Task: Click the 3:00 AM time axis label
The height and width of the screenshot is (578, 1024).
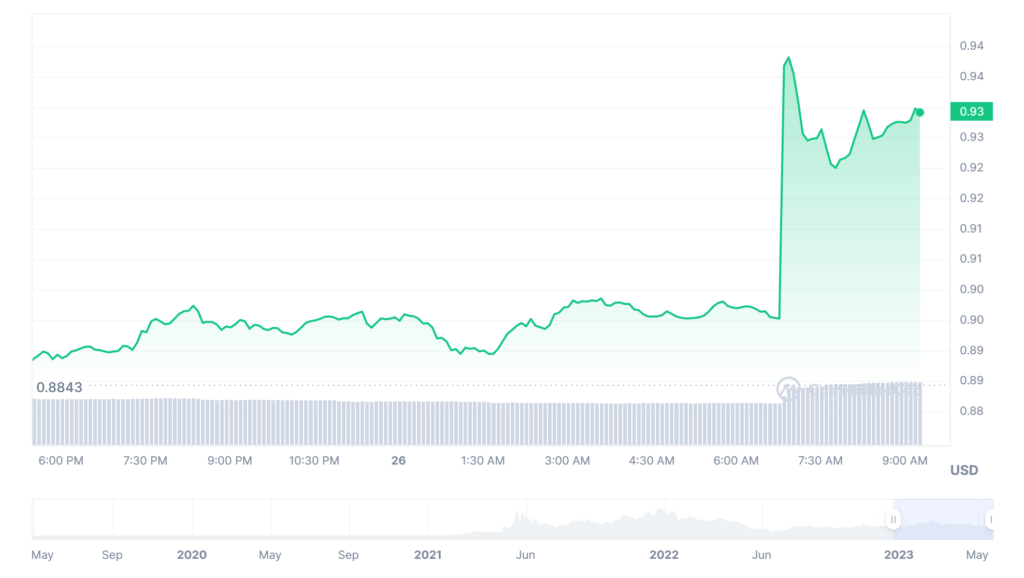Action: [568, 460]
